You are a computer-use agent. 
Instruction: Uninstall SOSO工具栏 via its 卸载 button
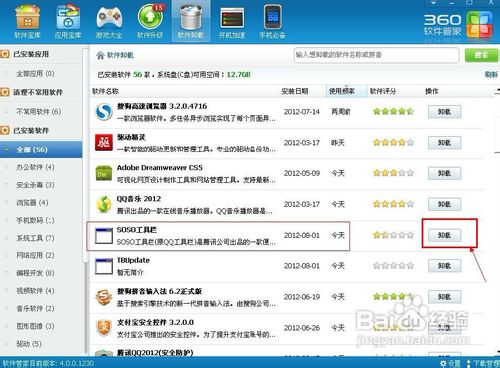[x=444, y=235]
